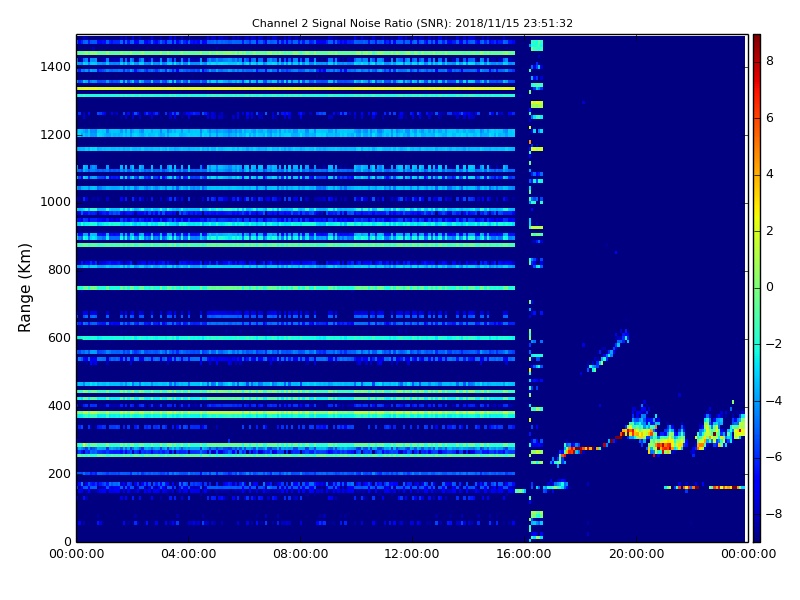Click the dark red top of the colorbar

[x=757, y=43]
